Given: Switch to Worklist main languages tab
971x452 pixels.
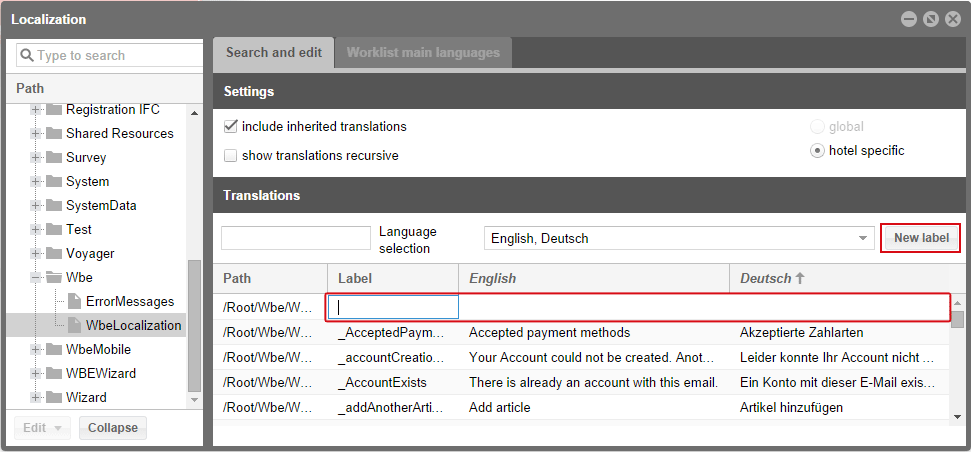Looking at the screenshot, I should click(x=423, y=53).
